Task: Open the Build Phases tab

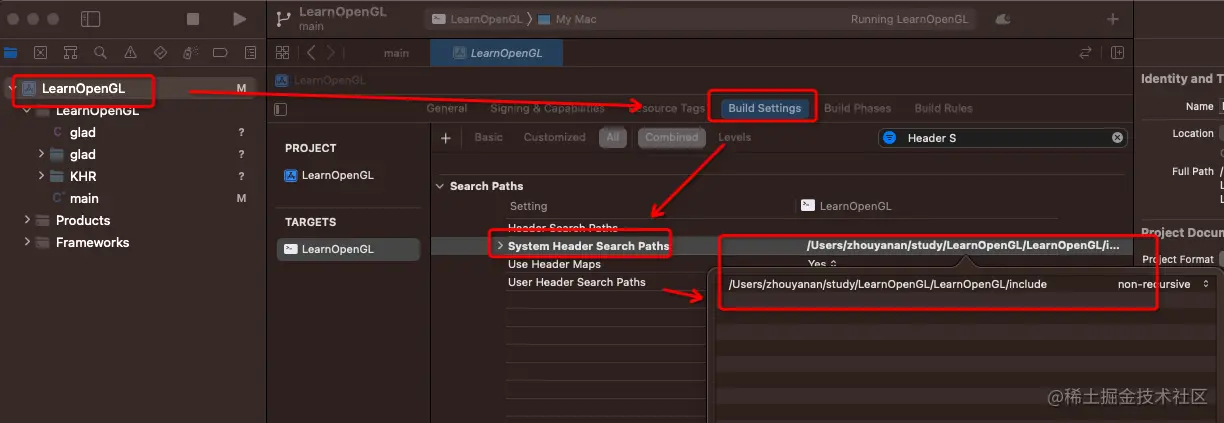Action: pos(857,108)
